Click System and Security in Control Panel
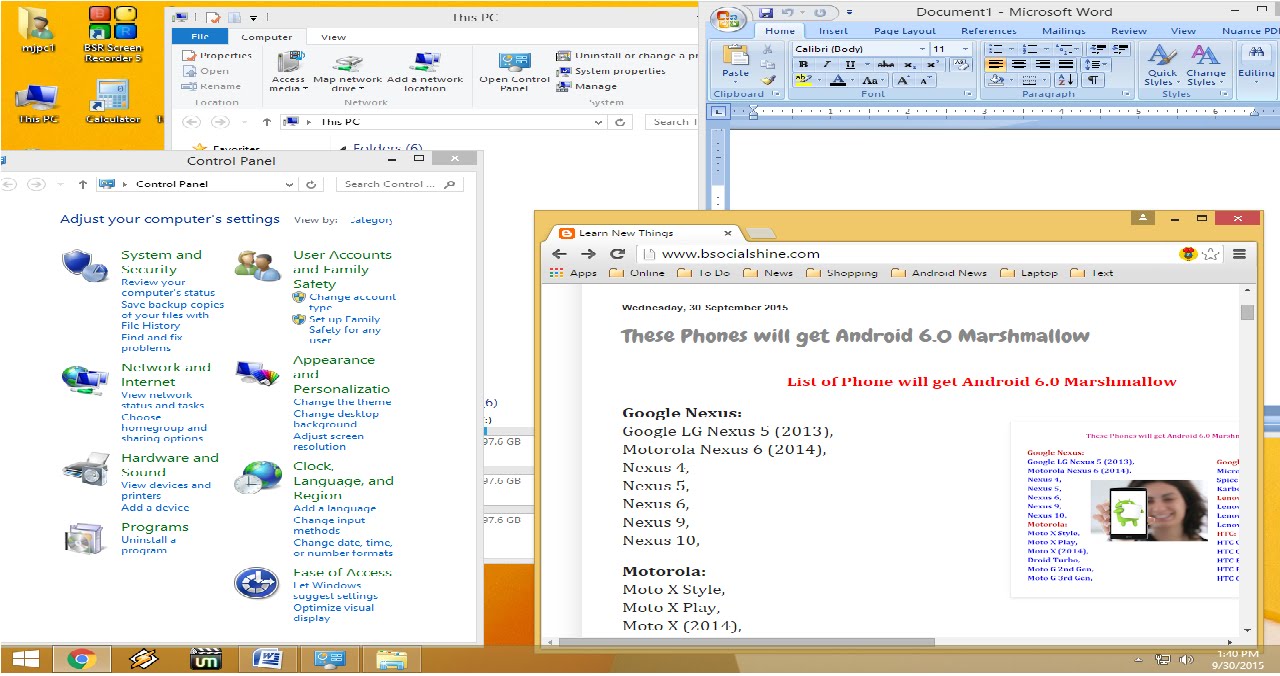 point(161,262)
